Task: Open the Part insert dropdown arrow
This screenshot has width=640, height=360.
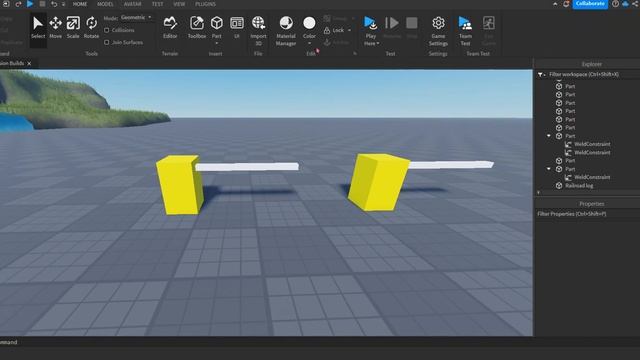Action: pyautogui.click(x=217, y=43)
